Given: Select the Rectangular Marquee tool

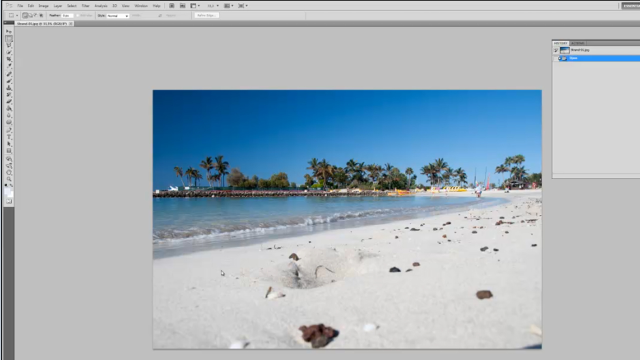Looking at the screenshot, I should [9, 38].
